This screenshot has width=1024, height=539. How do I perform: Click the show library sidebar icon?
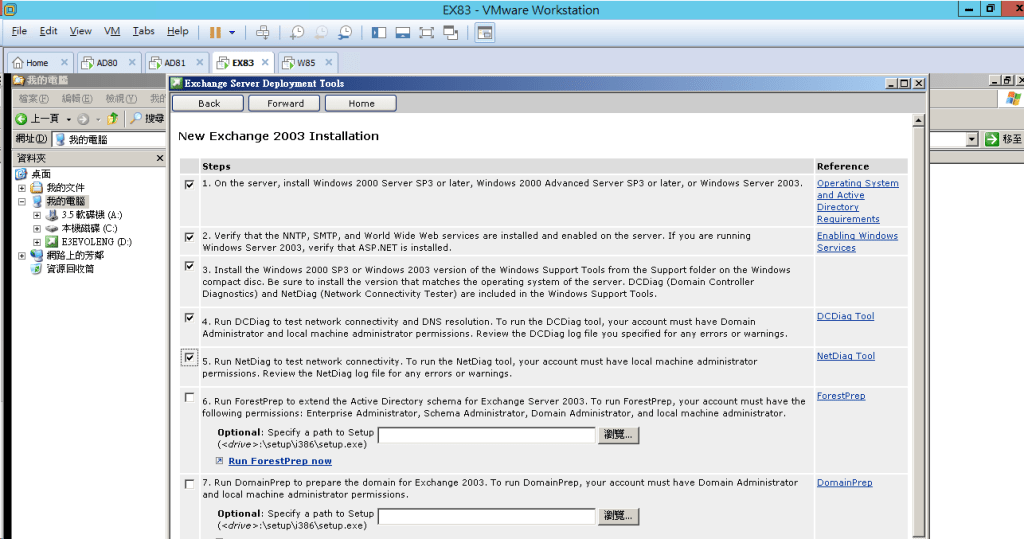[x=379, y=32]
